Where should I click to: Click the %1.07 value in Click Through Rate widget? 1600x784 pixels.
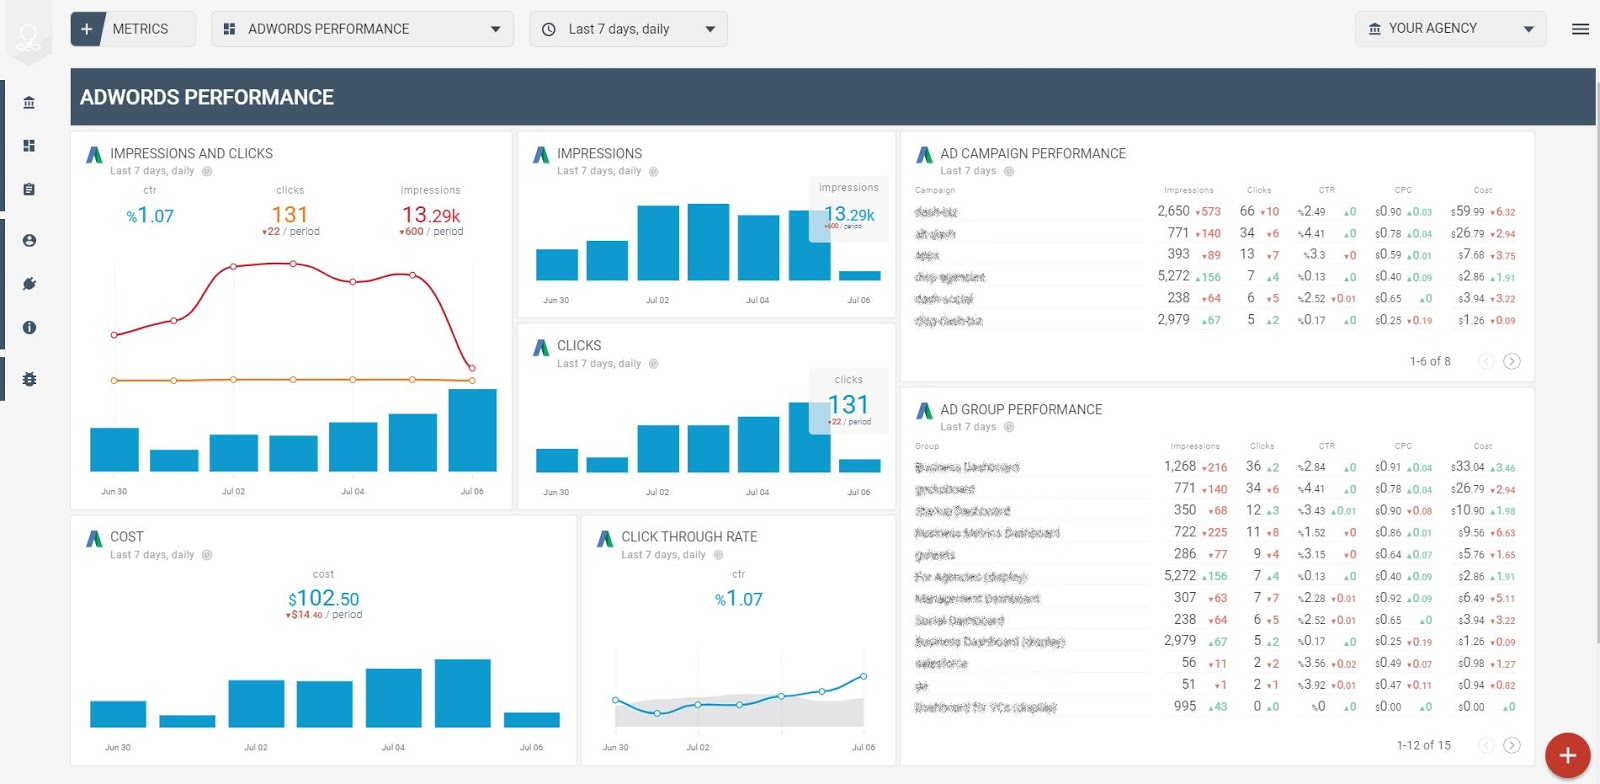tap(739, 599)
